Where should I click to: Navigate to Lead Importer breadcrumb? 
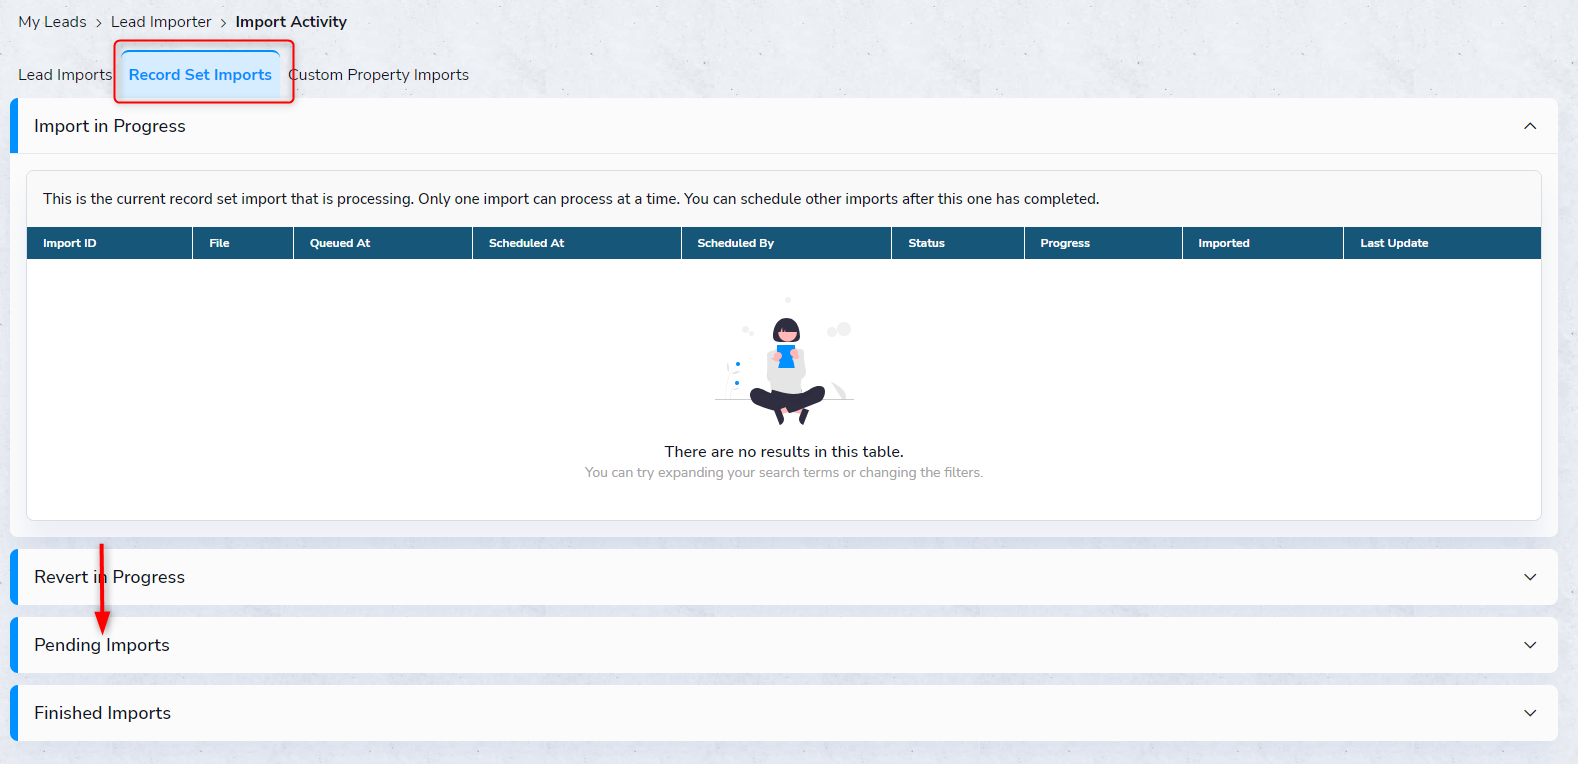coord(161,22)
